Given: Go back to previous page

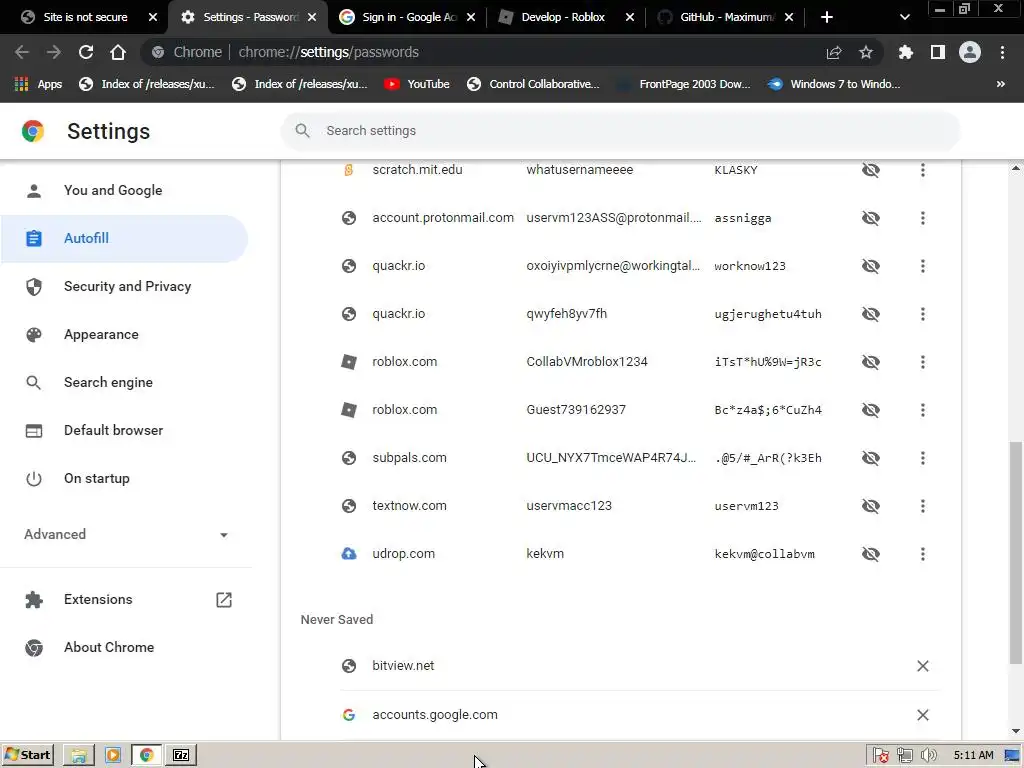Looking at the screenshot, I should point(22,52).
